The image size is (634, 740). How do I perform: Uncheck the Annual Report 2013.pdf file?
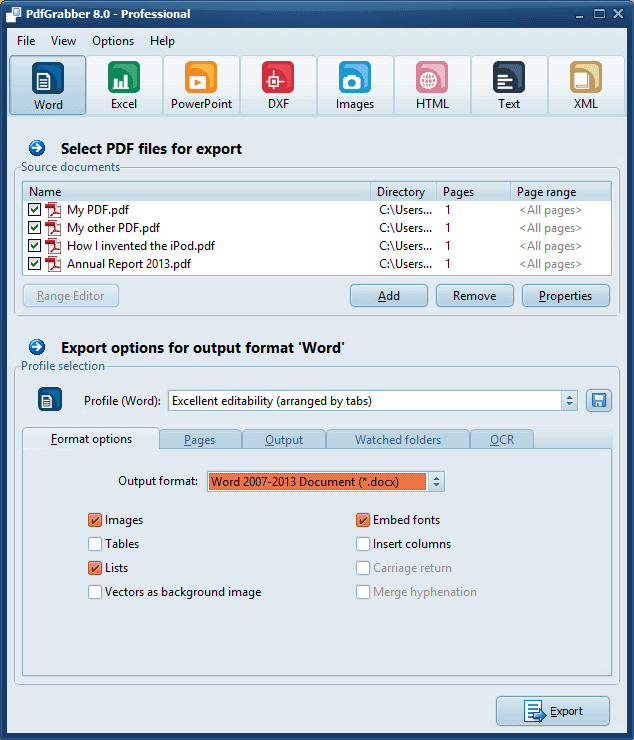pos(35,264)
